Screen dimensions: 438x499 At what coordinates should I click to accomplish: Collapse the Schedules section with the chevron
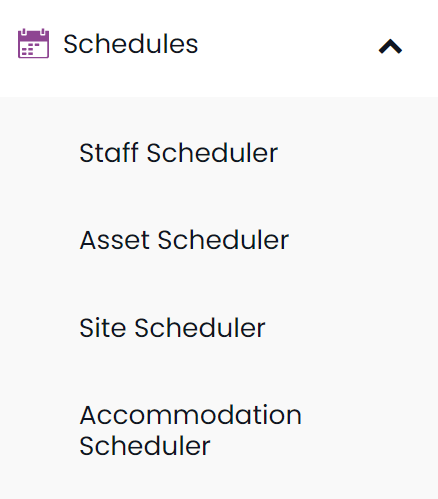[390, 46]
